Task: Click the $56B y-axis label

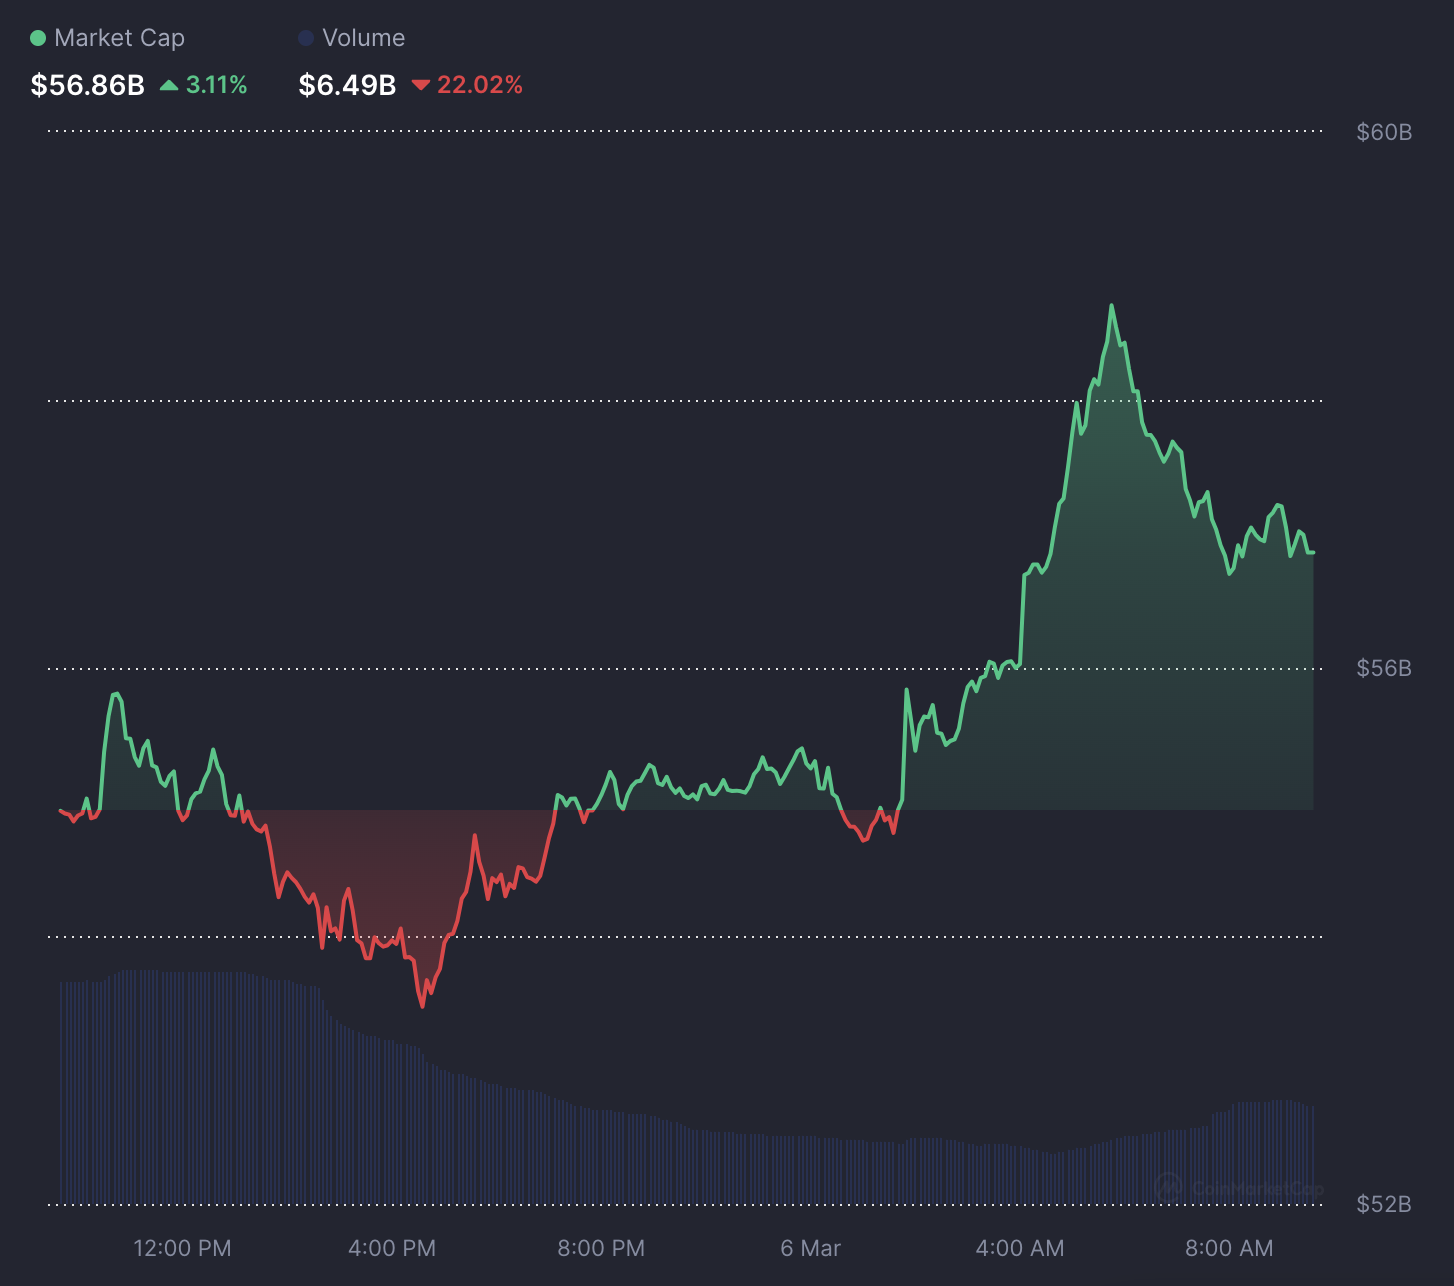Action: [1384, 668]
